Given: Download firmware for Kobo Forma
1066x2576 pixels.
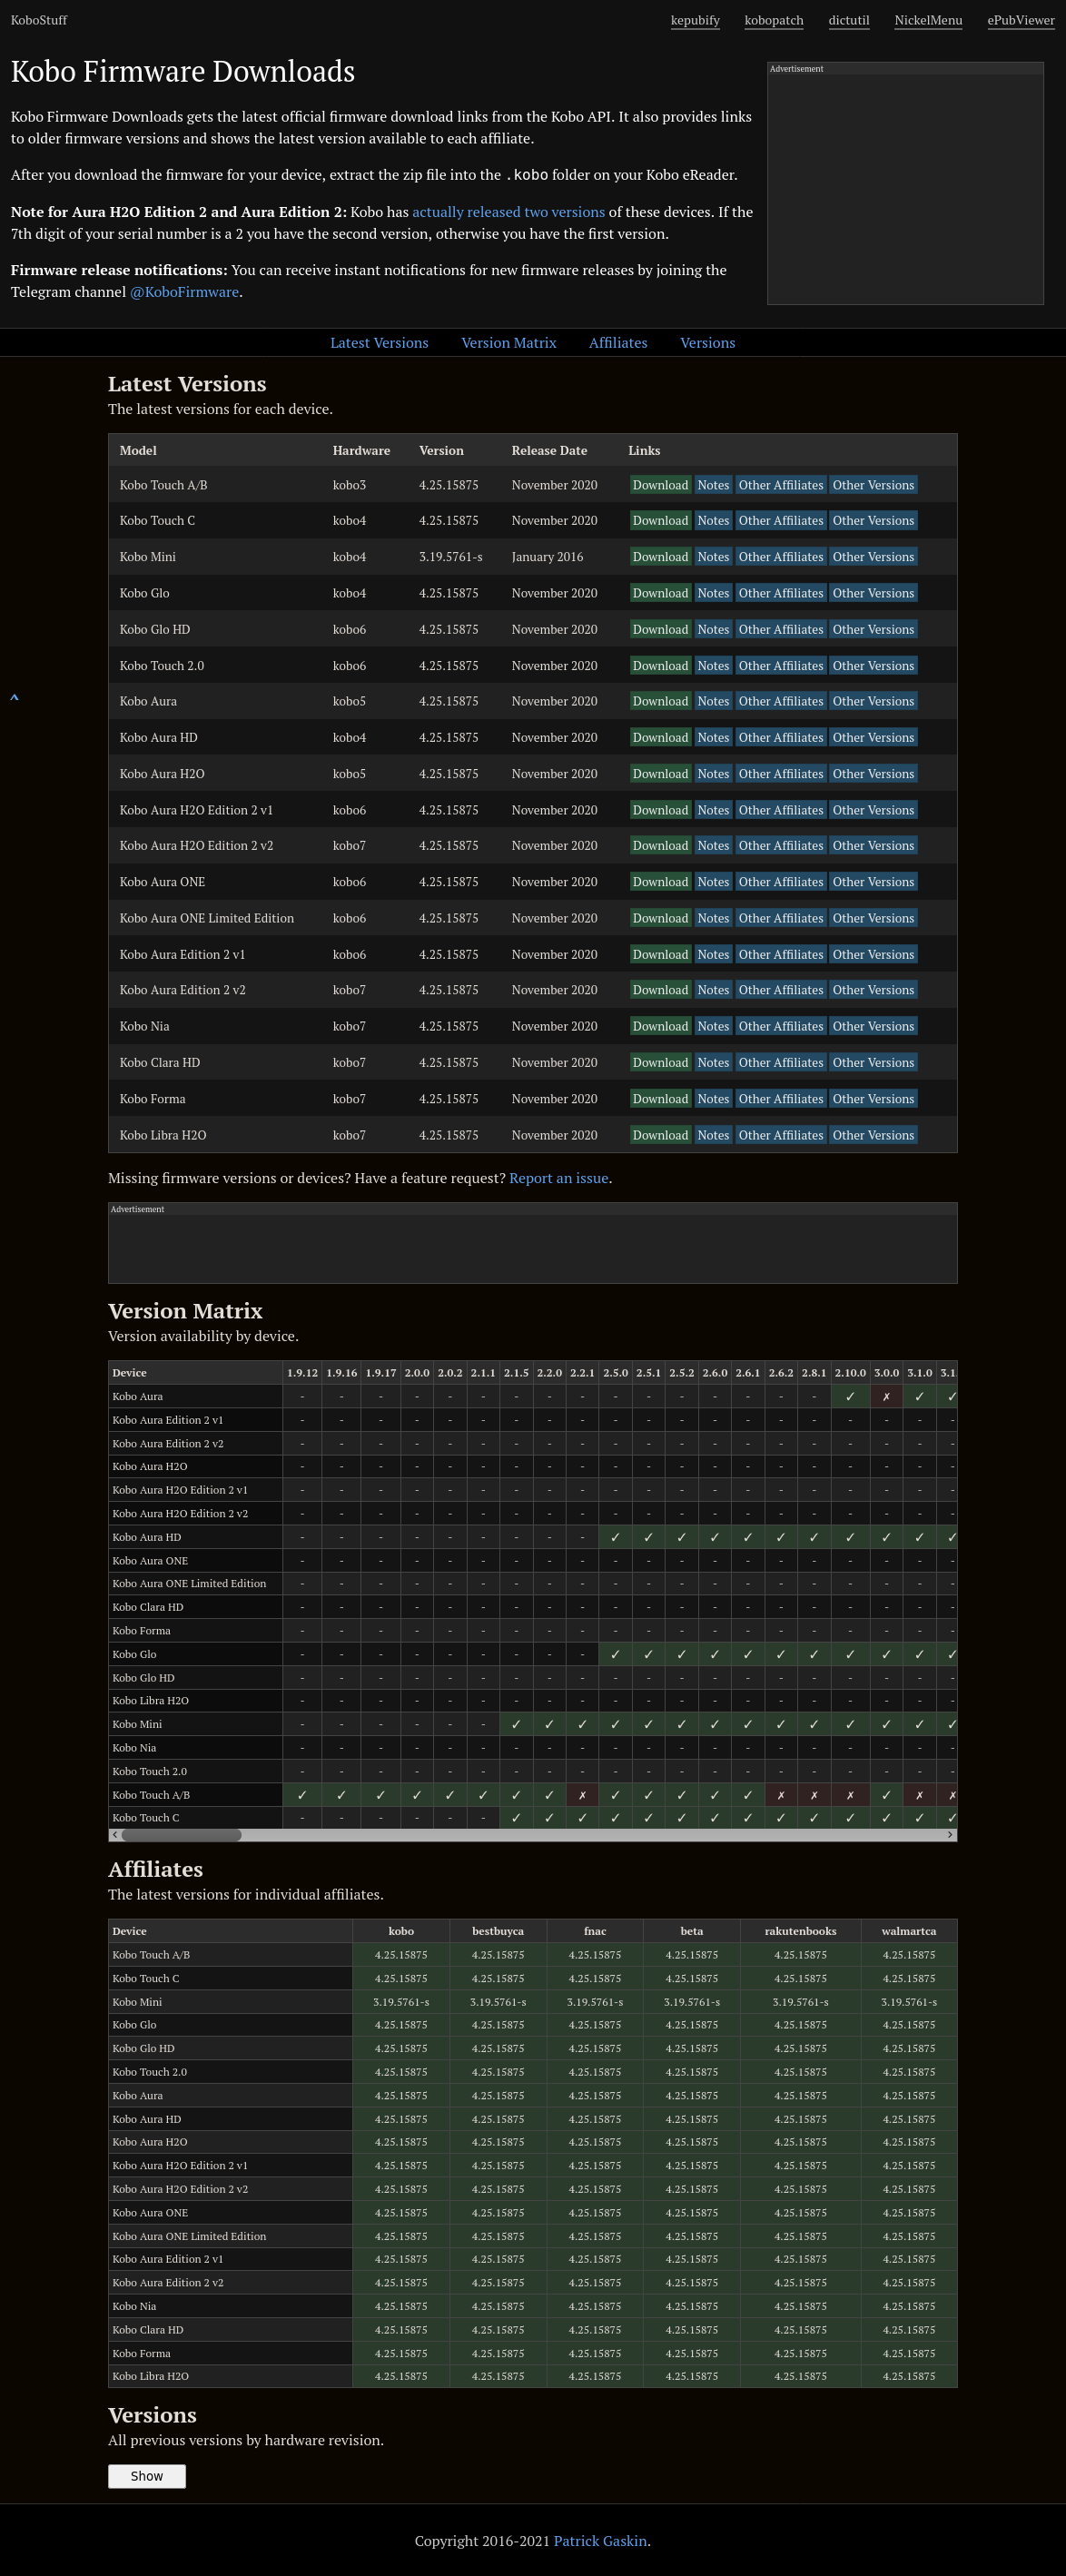Looking at the screenshot, I should 660,1099.
